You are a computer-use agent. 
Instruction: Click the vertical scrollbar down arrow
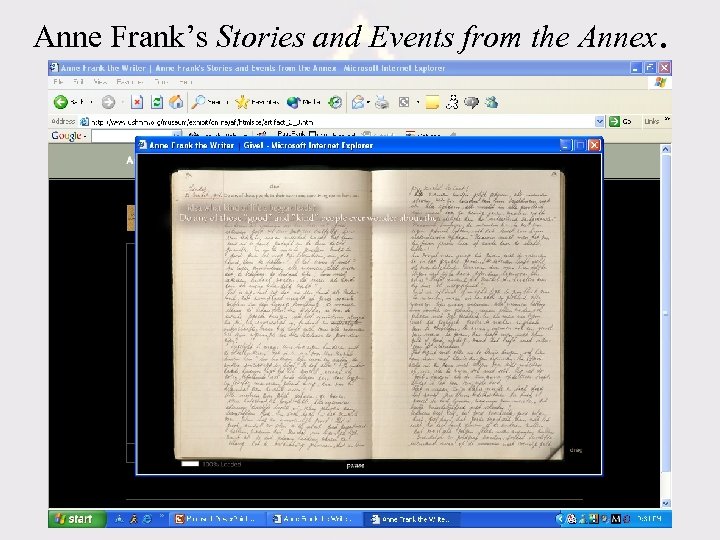click(x=665, y=503)
